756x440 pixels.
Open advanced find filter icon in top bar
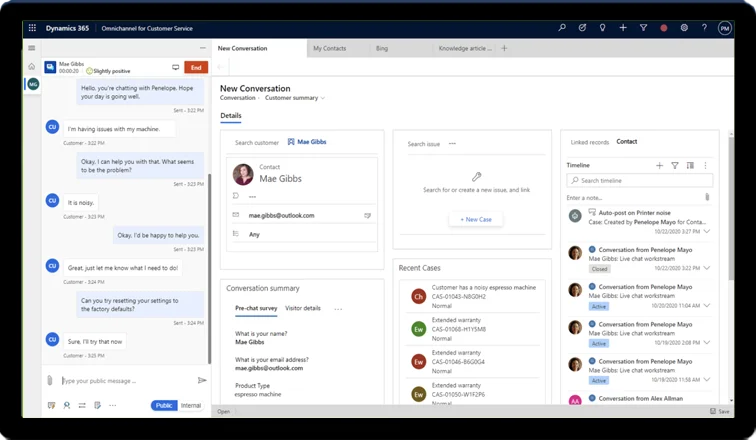[643, 28]
